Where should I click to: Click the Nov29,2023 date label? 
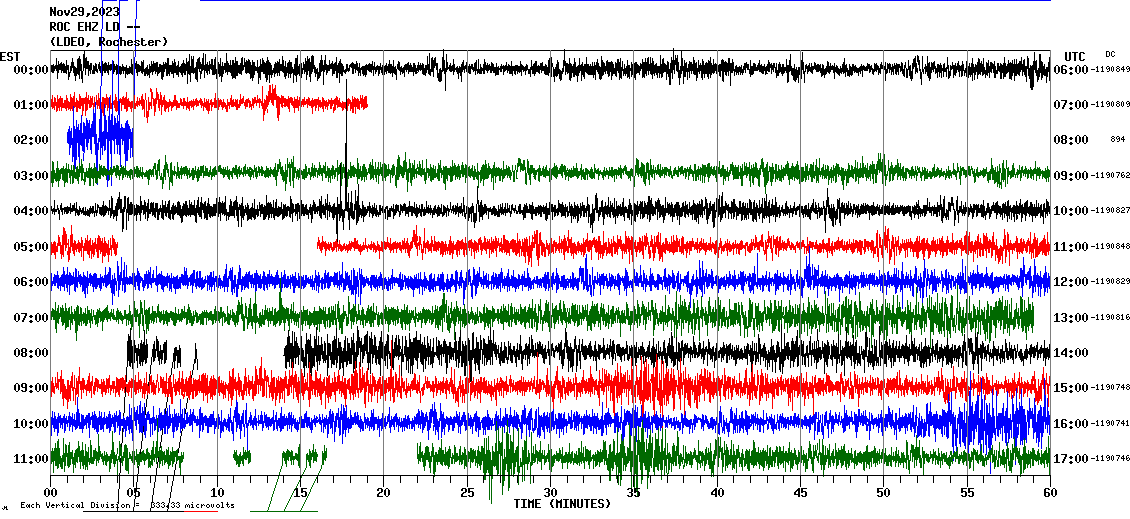coord(84,12)
